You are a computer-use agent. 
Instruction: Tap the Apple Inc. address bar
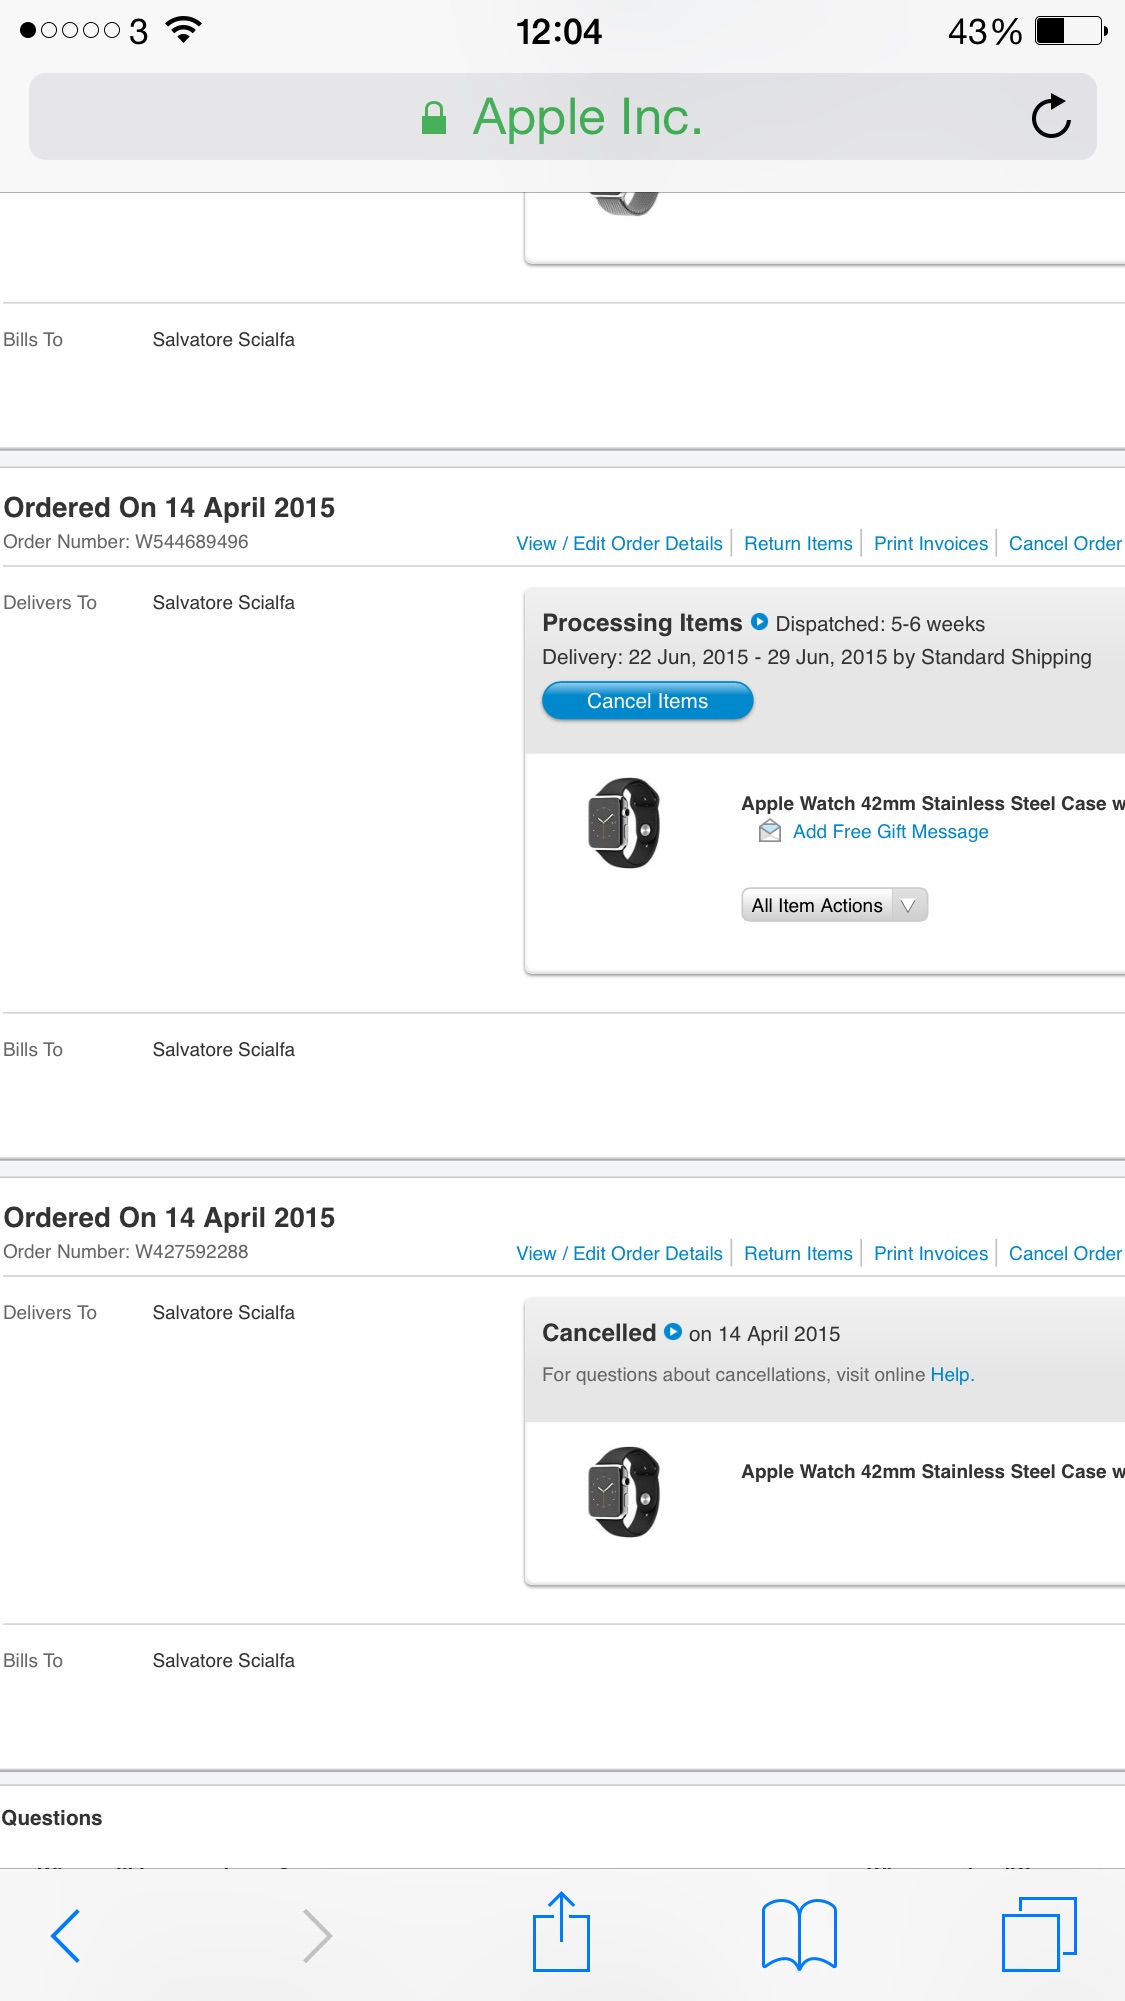pyautogui.click(x=562, y=117)
